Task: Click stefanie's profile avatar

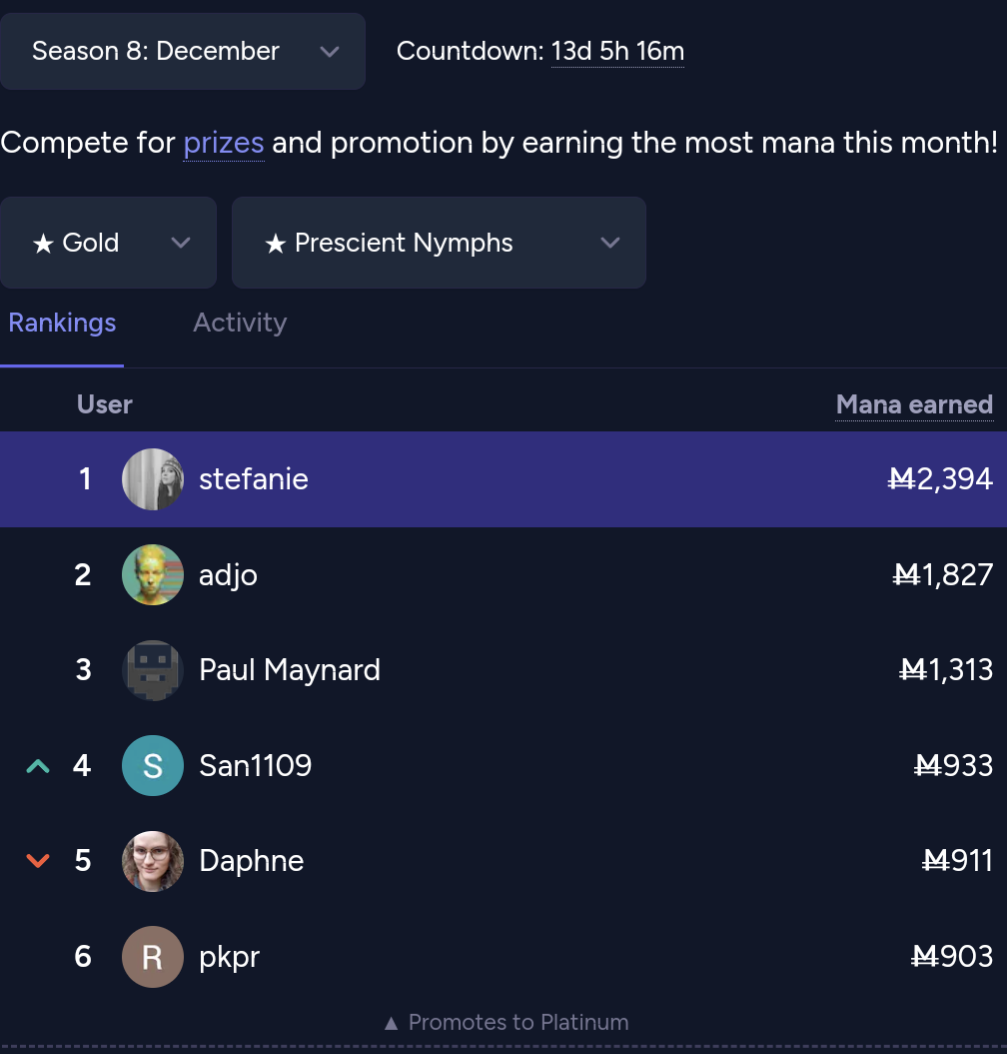Action: pyautogui.click(x=153, y=479)
